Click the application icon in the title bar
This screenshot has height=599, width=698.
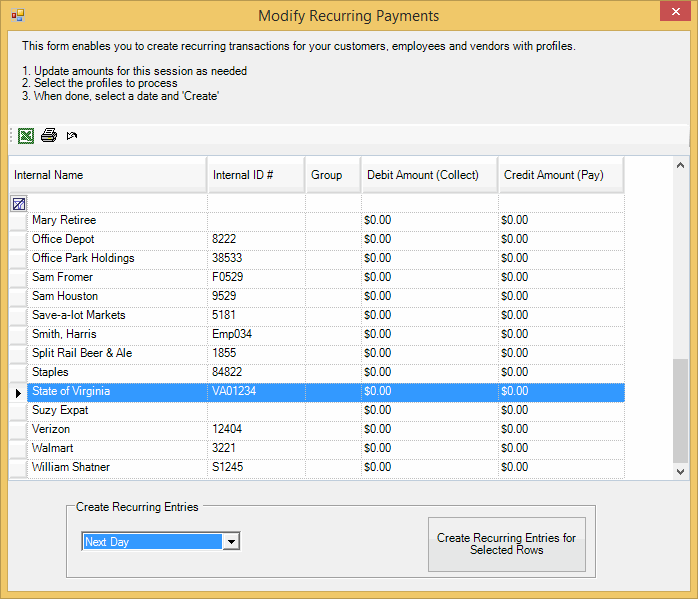17,16
